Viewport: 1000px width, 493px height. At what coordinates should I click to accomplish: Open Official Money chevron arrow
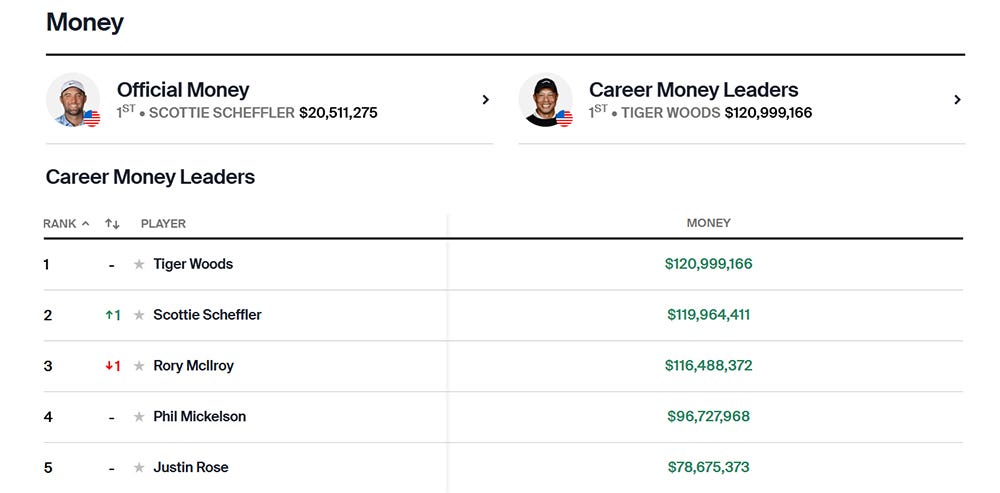[x=485, y=99]
